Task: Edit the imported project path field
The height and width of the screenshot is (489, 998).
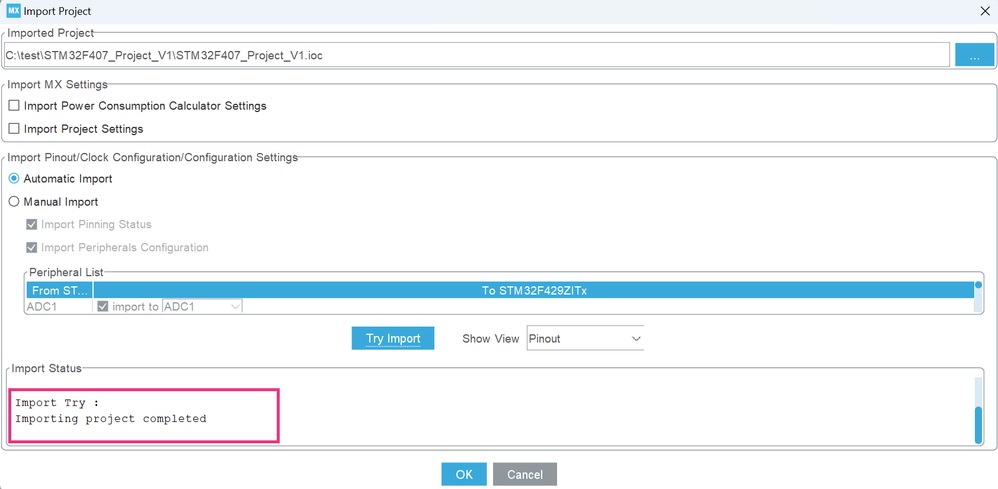Action: coord(476,55)
